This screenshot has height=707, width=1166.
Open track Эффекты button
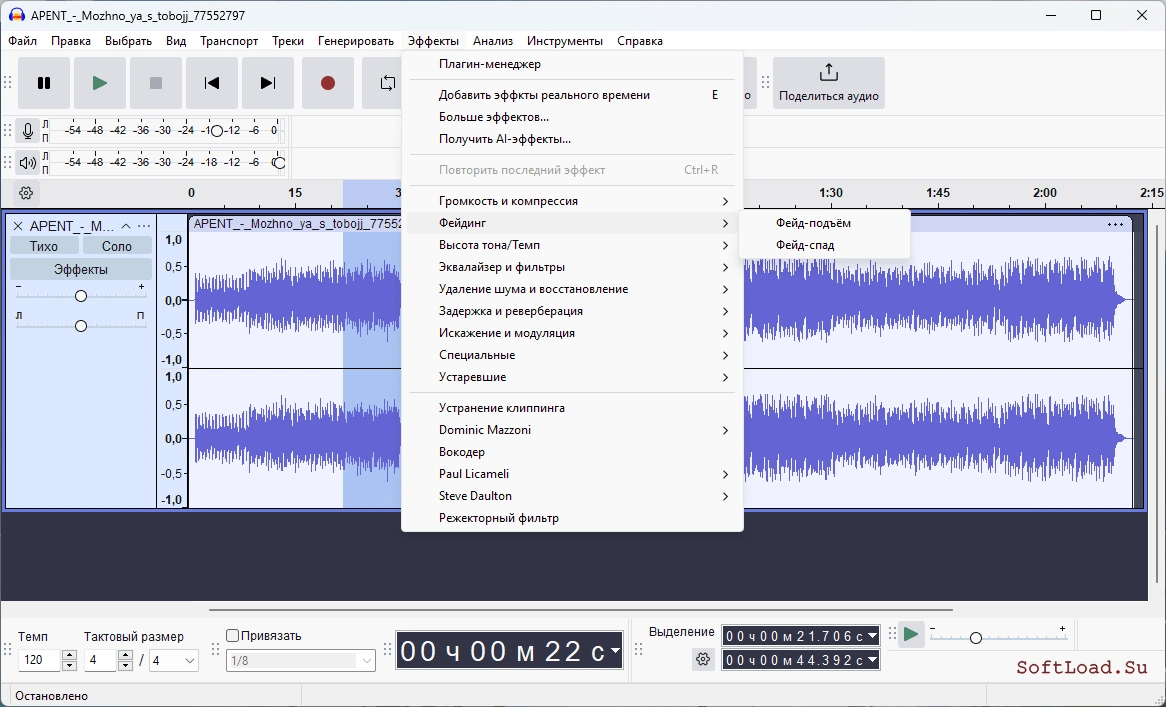click(x=81, y=269)
